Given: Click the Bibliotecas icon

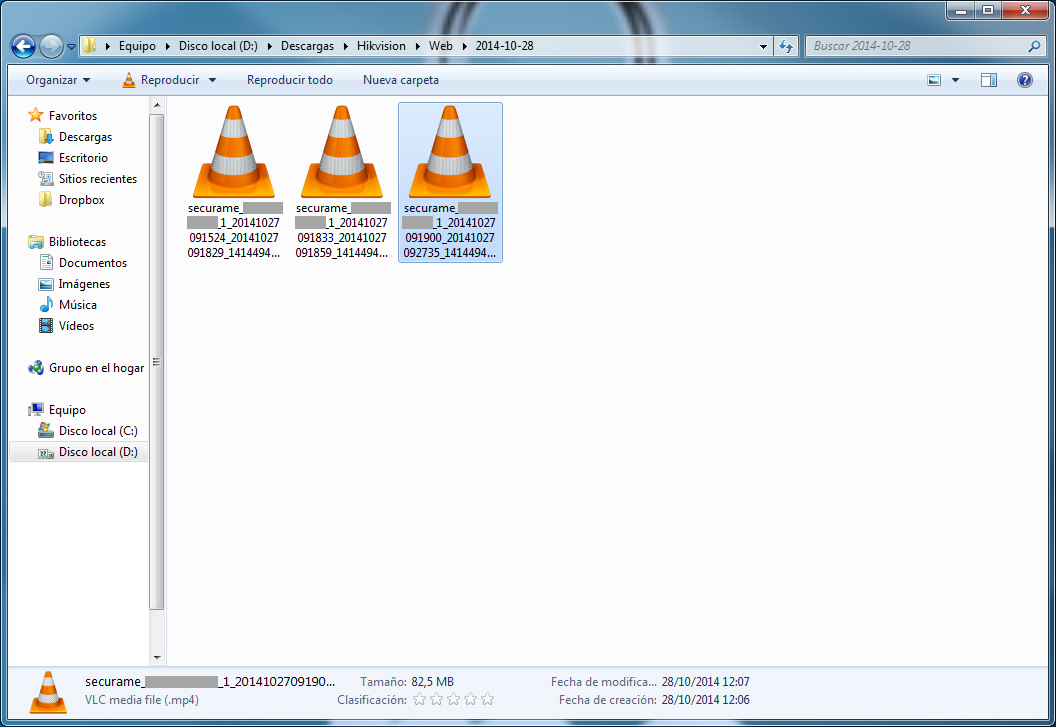Looking at the screenshot, I should click(x=36, y=241).
